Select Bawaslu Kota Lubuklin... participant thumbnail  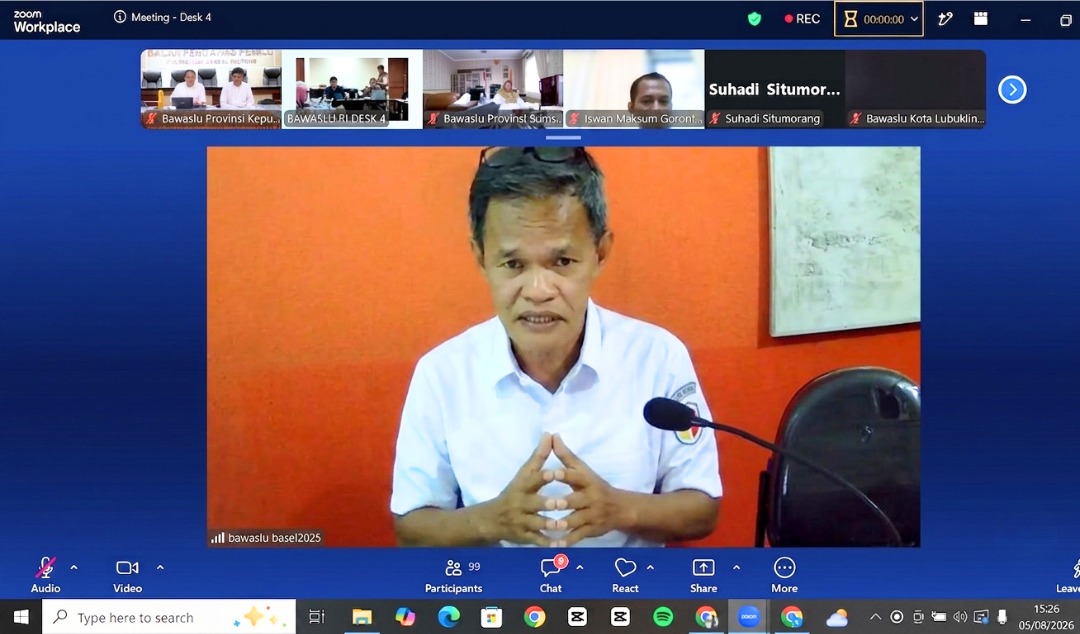tap(916, 89)
